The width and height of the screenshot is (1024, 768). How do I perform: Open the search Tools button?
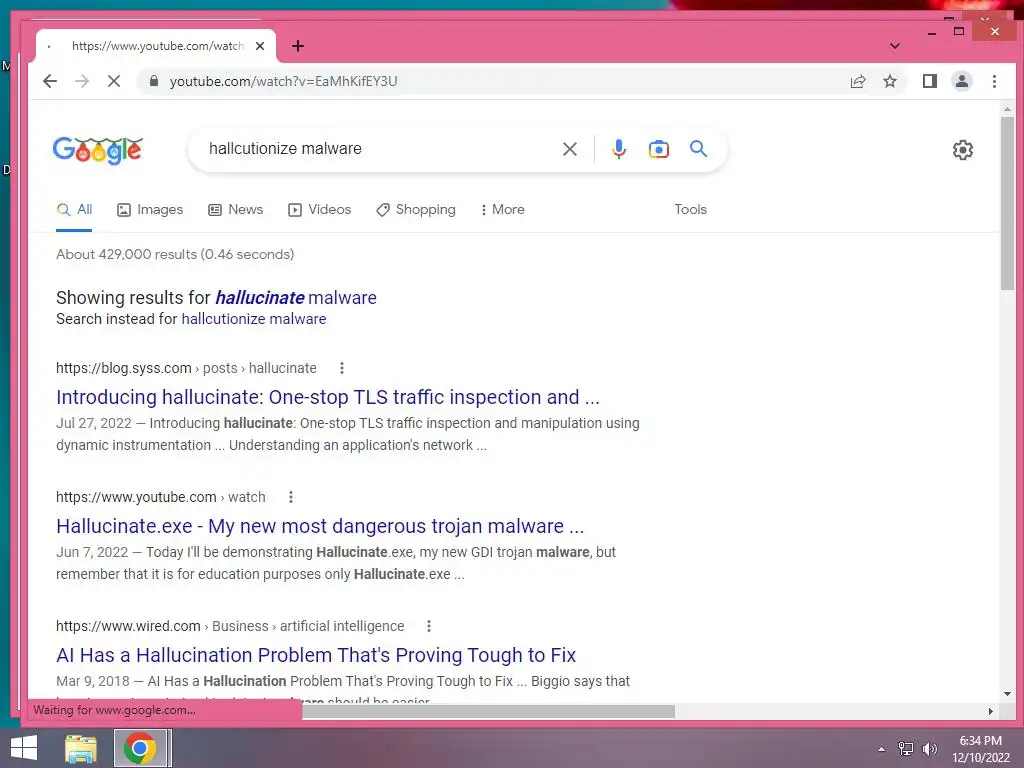tap(690, 210)
